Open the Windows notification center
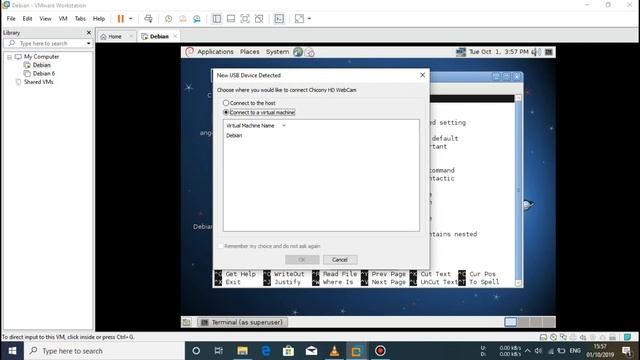The height and width of the screenshot is (360, 640). click(627, 351)
